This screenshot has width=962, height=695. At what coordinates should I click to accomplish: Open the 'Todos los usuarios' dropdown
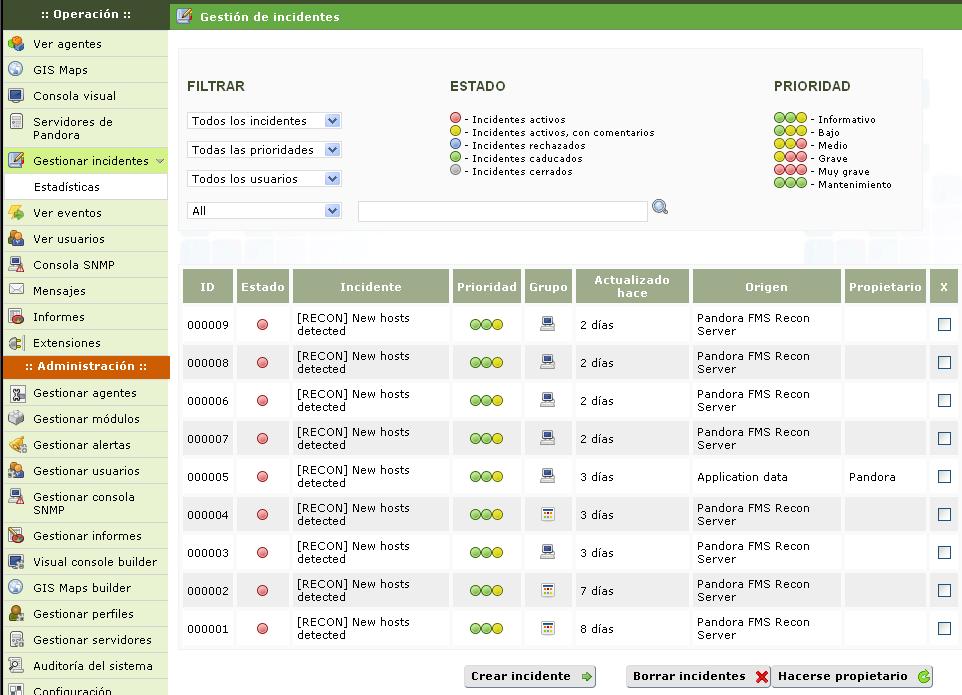[x=264, y=179]
